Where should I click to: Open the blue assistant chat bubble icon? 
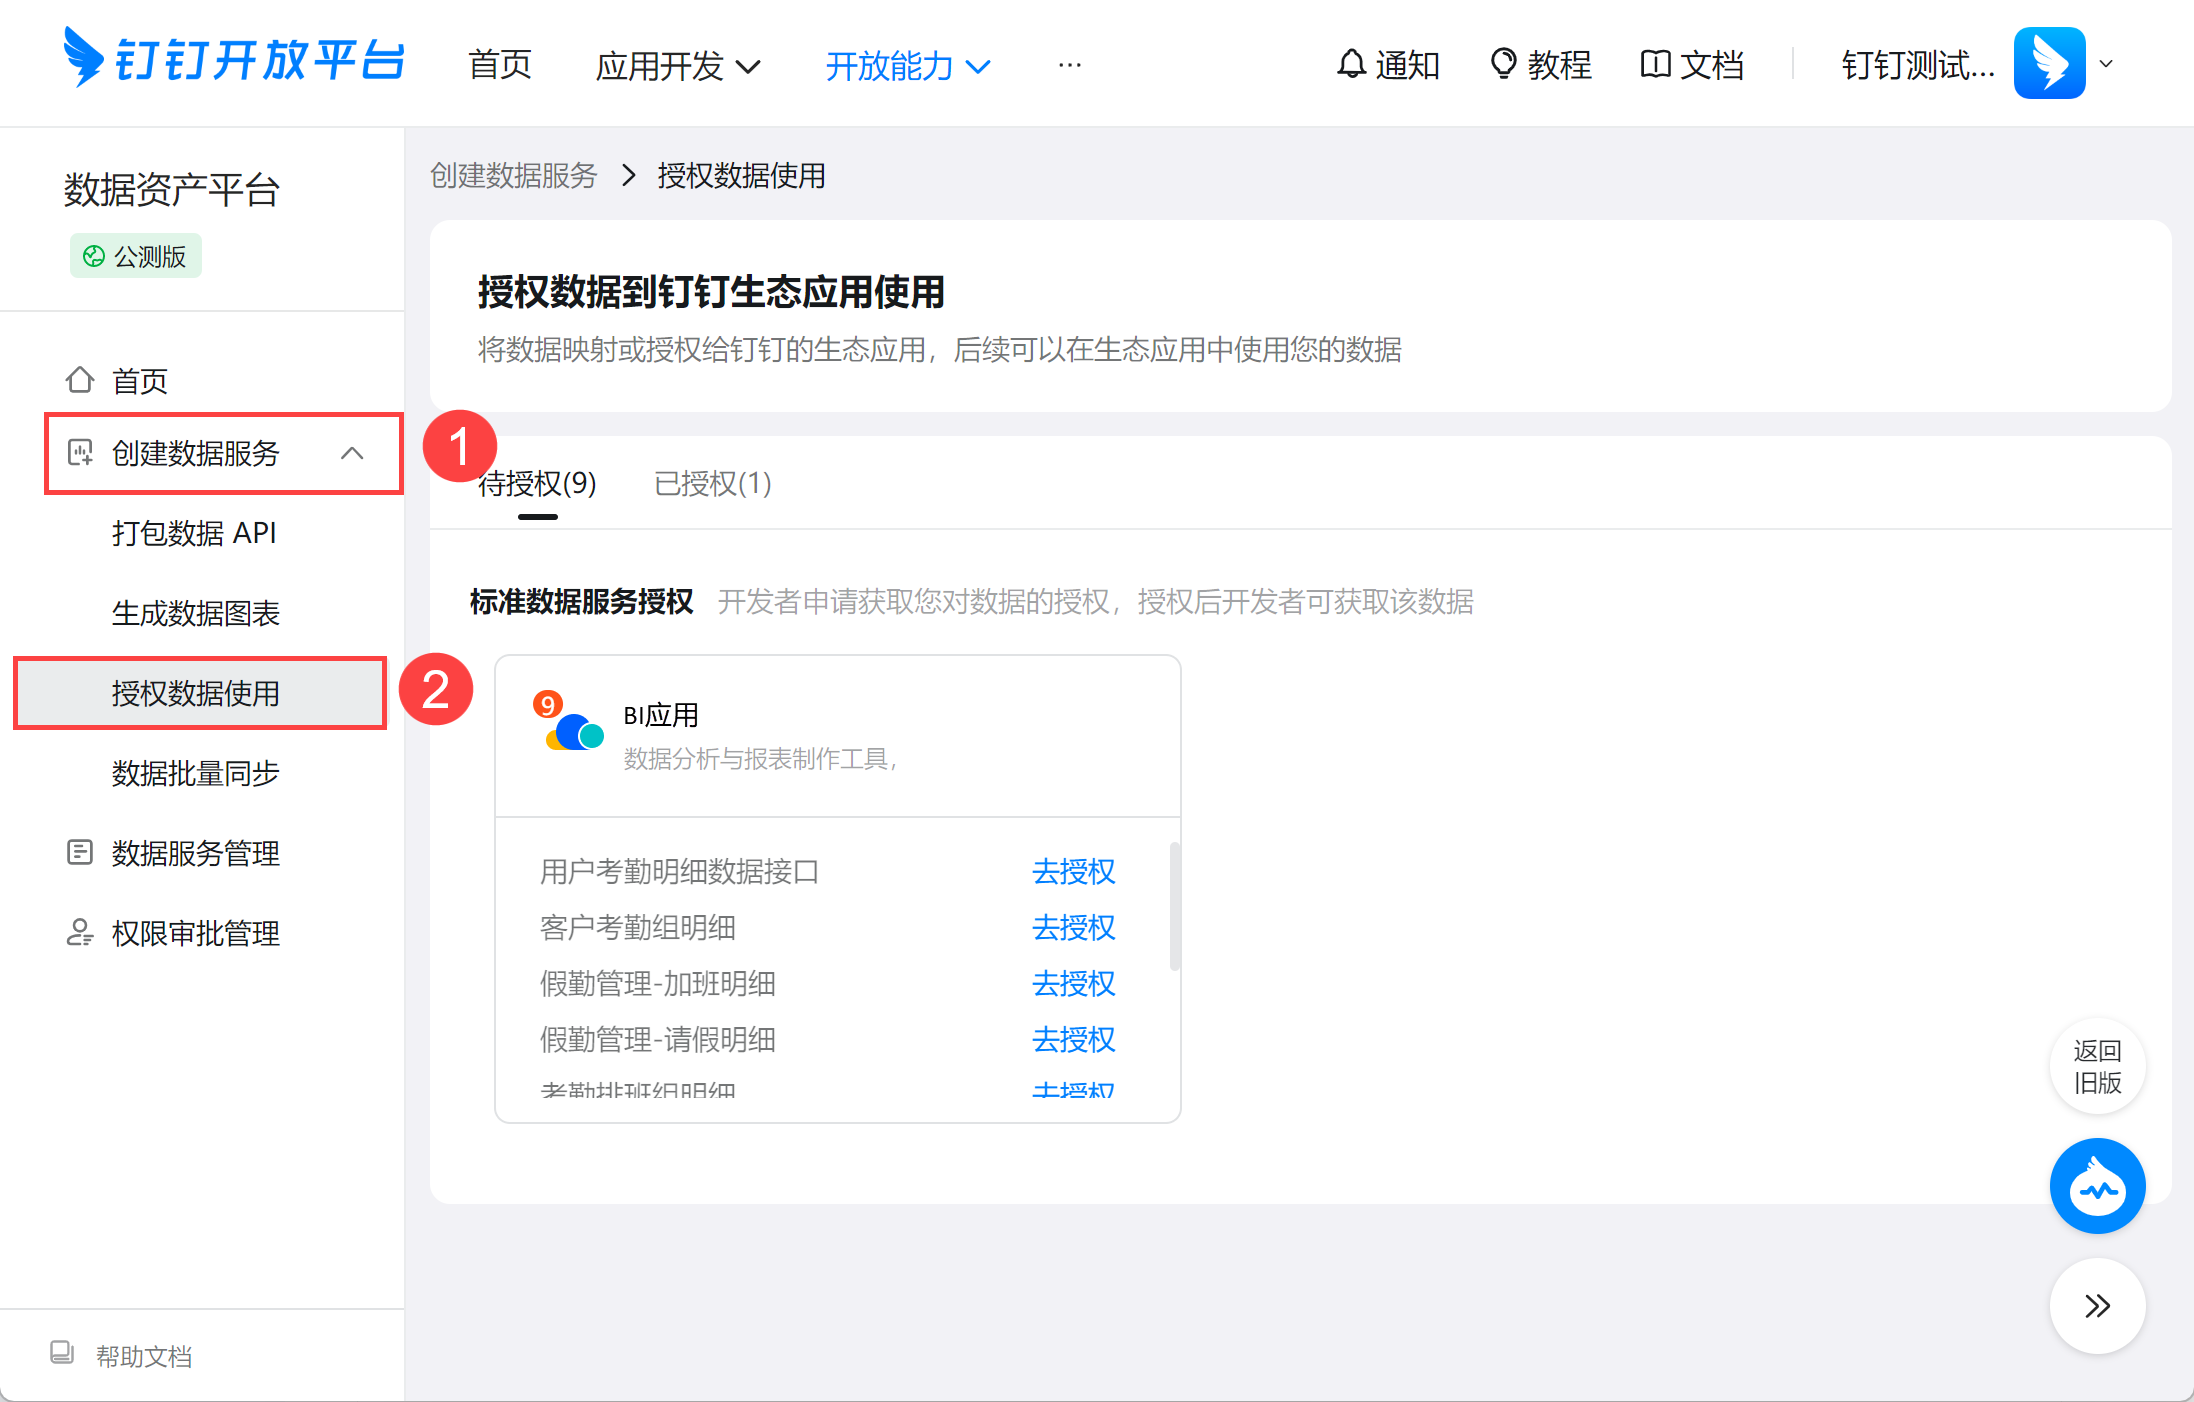pos(2097,1186)
